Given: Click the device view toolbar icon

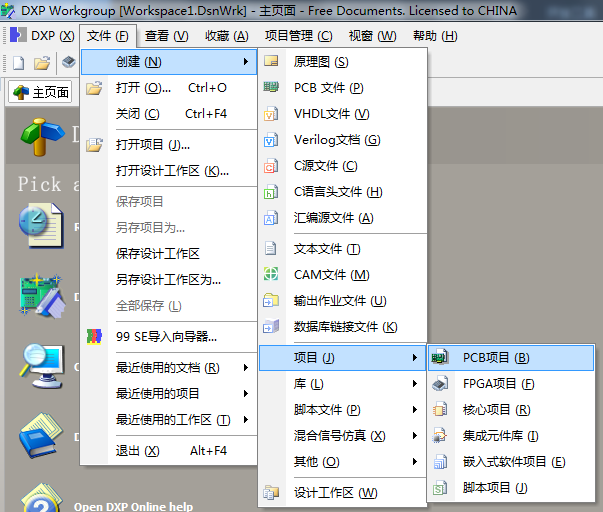Looking at the screenshot, I should pos(69,62).
